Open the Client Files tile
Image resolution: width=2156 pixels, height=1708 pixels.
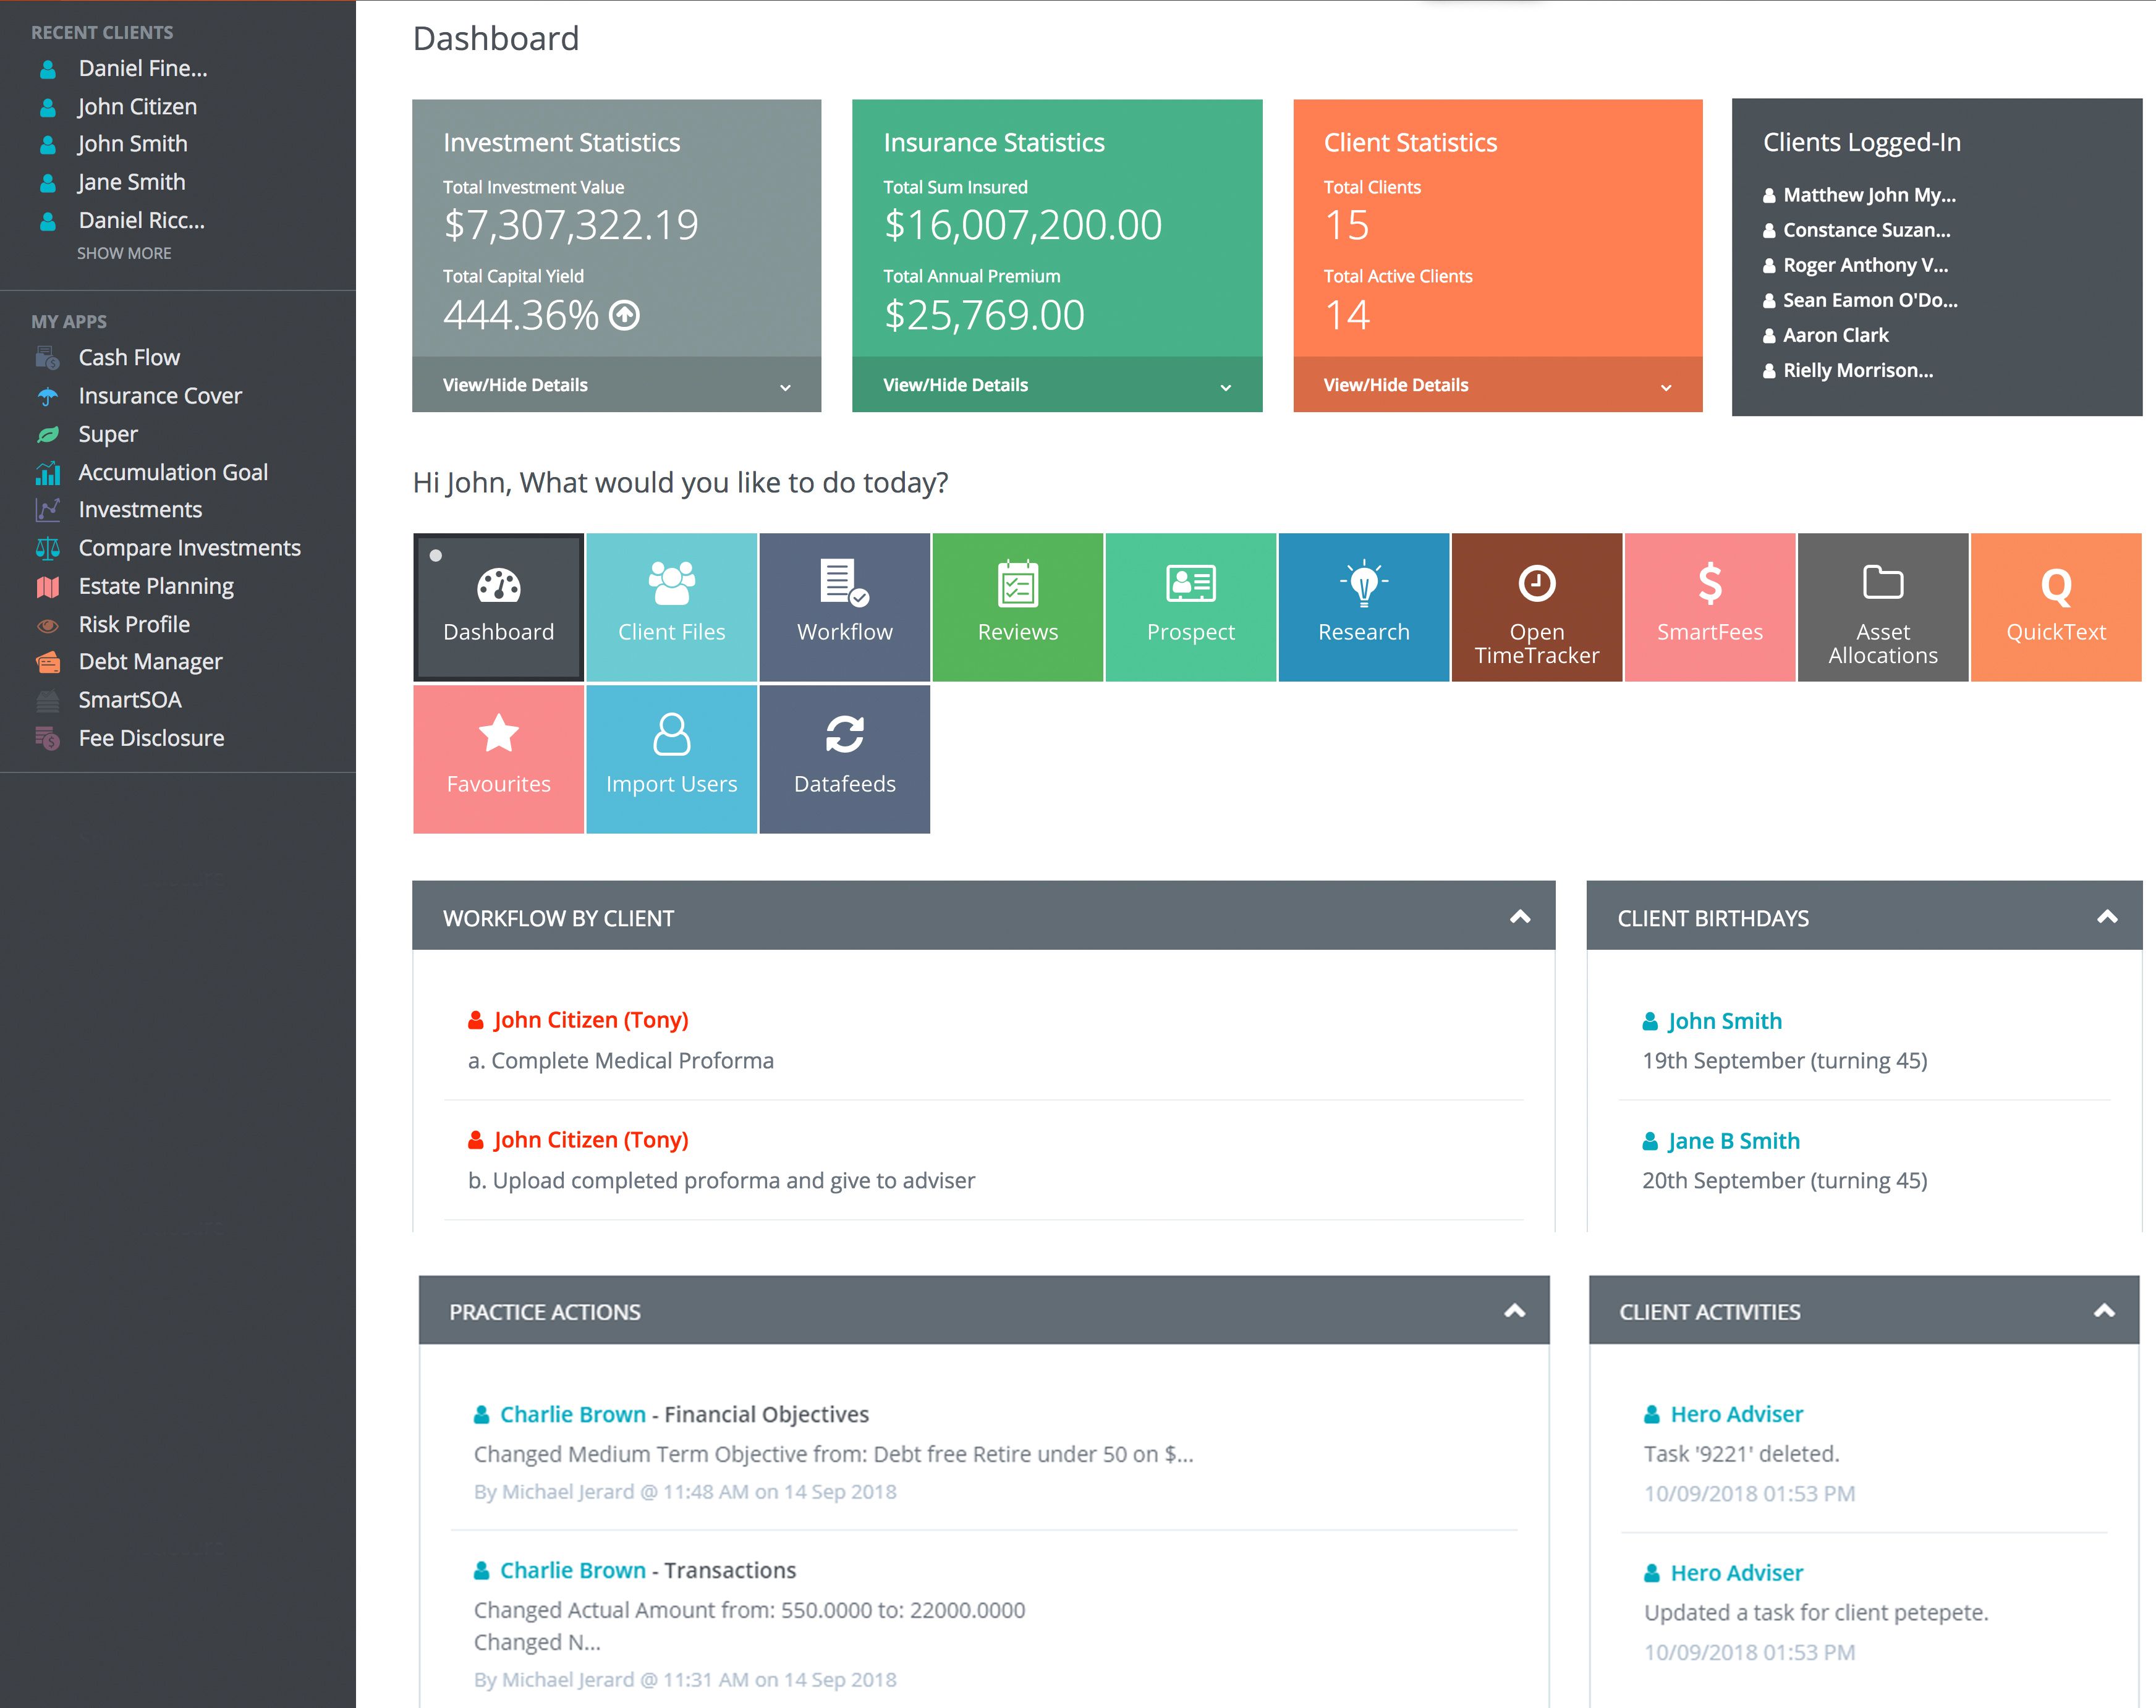coord(671,607)
